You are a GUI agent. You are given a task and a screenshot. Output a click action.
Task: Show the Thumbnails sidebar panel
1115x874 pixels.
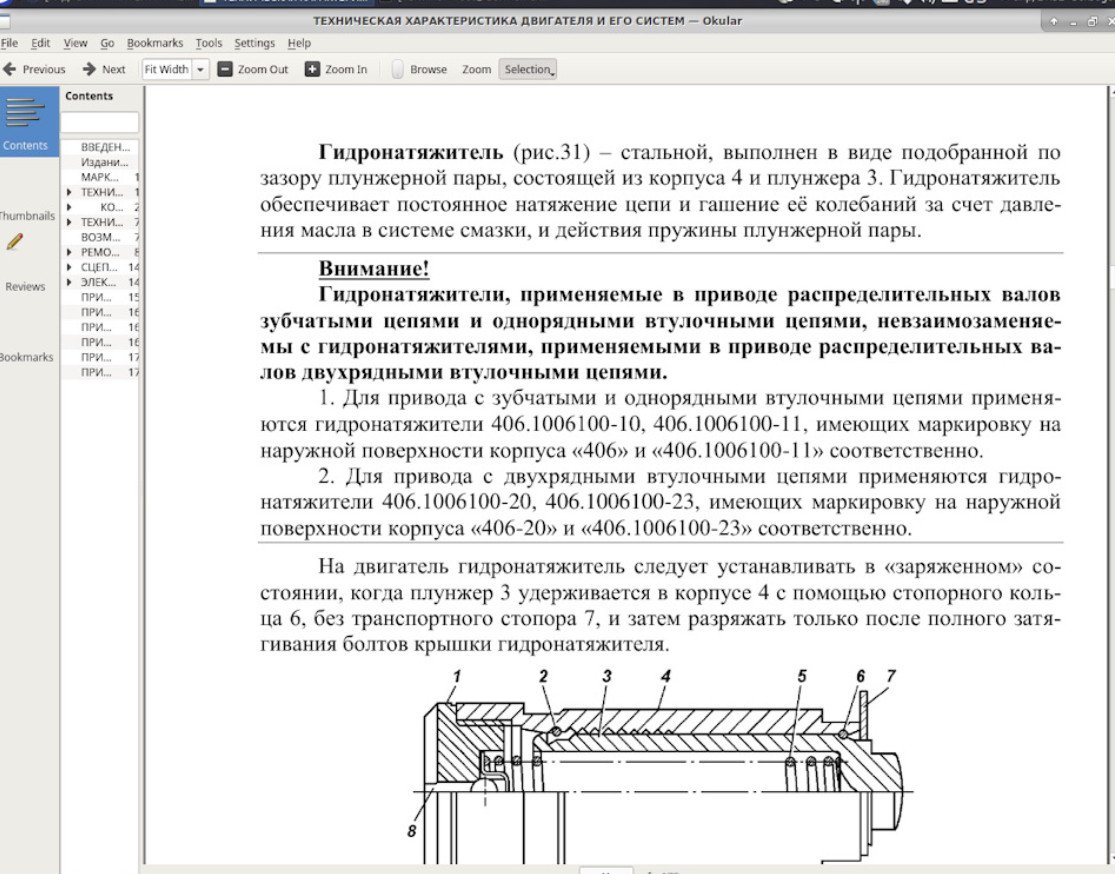click(26, 215)
